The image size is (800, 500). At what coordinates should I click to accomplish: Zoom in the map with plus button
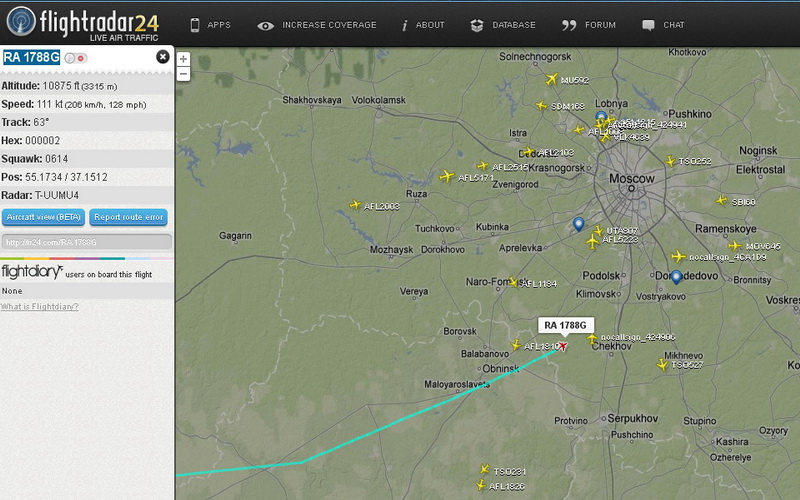(x=183, y=59)
